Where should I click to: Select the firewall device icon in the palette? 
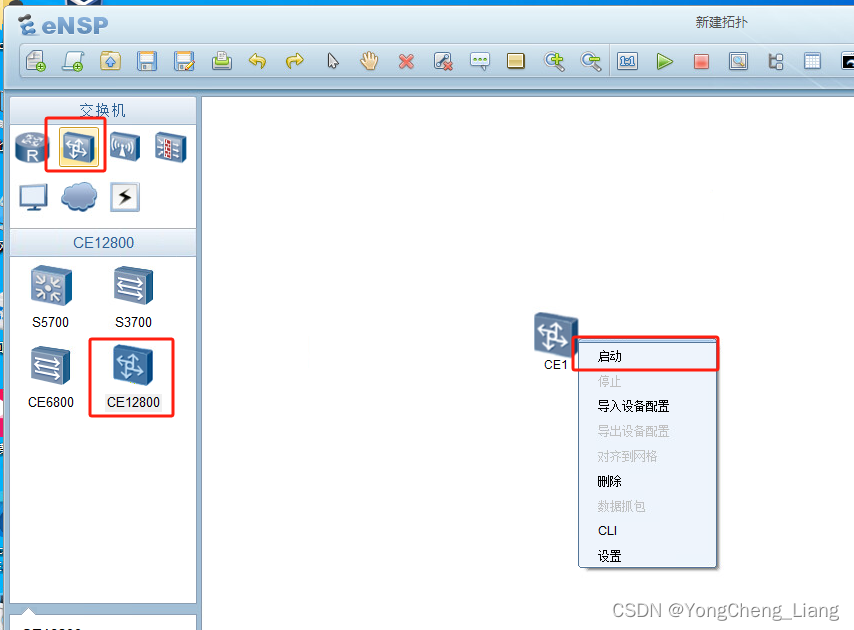[169, 146]
